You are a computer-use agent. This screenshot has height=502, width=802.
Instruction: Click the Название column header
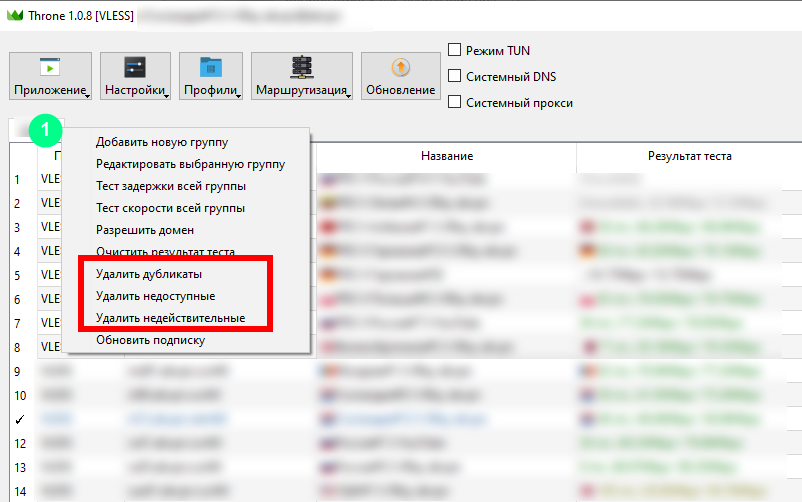(446, 157)
